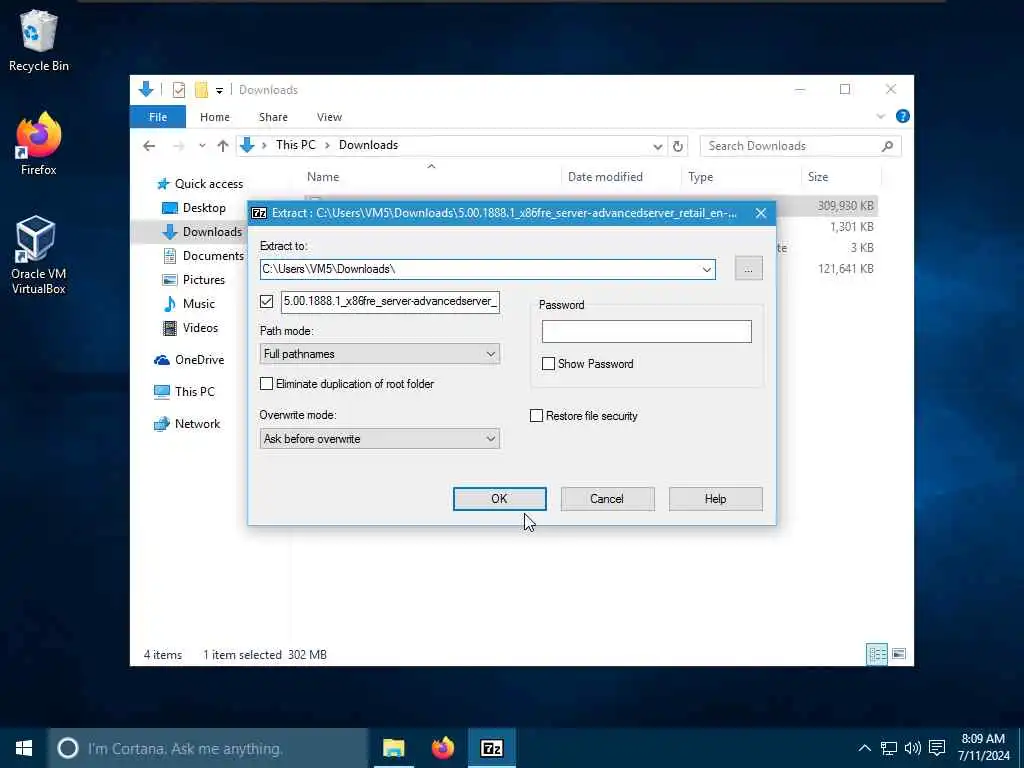Open Network in the navigation pane
The width and height of the screenshot is (1024, 768).
[187, 424]
